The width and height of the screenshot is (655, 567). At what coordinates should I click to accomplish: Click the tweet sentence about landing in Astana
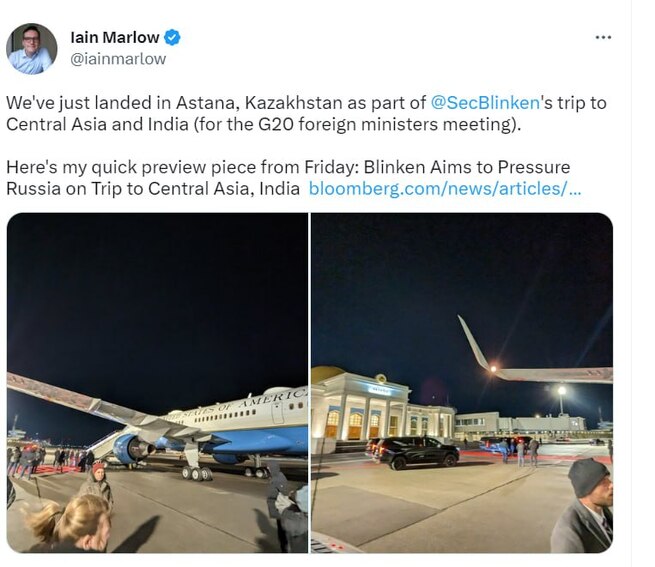[x=306, y=114]
